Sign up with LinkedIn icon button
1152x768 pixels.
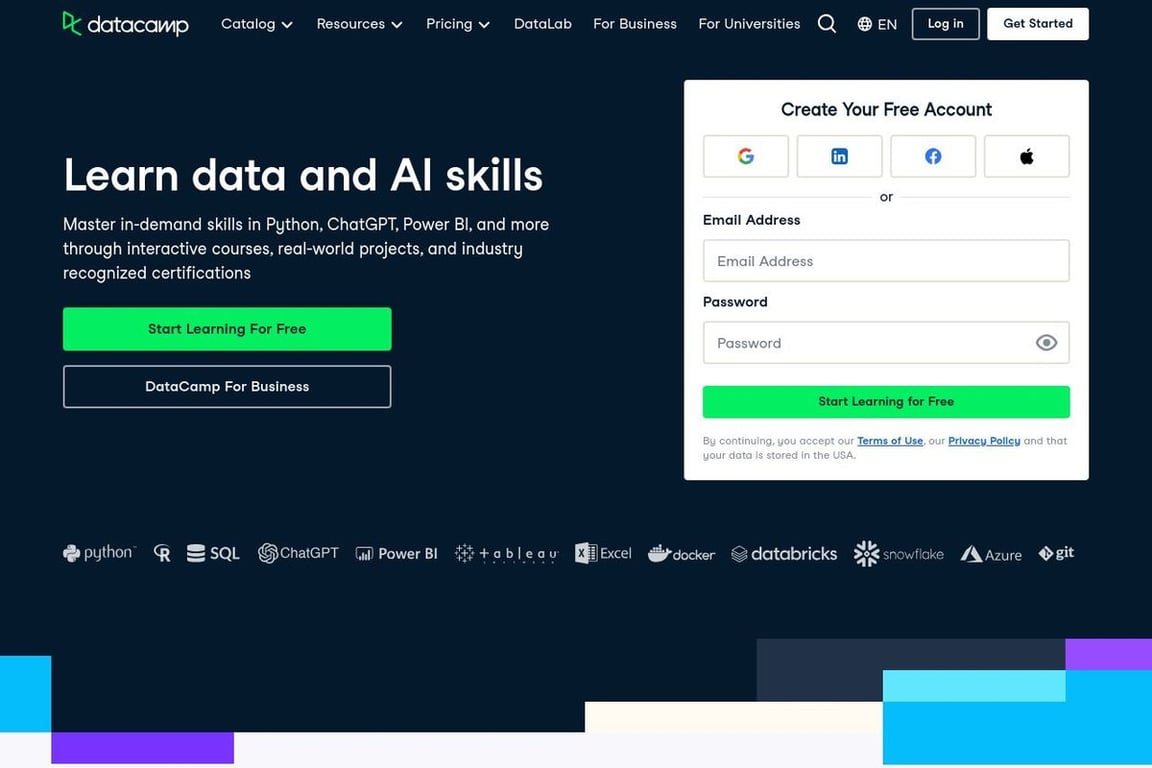[x=839, y=156]
